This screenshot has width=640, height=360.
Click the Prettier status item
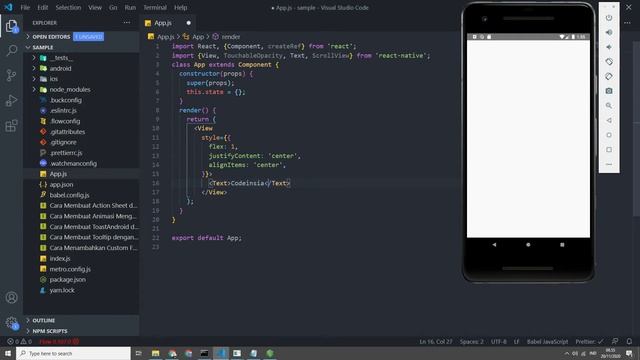click(589, 341)
